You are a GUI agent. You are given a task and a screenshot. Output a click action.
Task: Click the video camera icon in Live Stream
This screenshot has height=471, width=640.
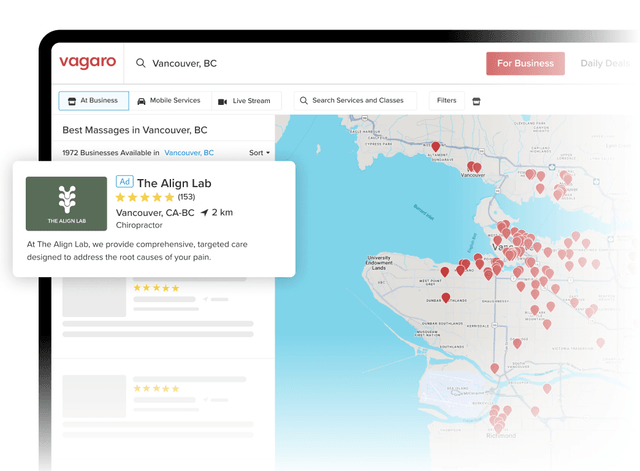click(x=222, y=102)
